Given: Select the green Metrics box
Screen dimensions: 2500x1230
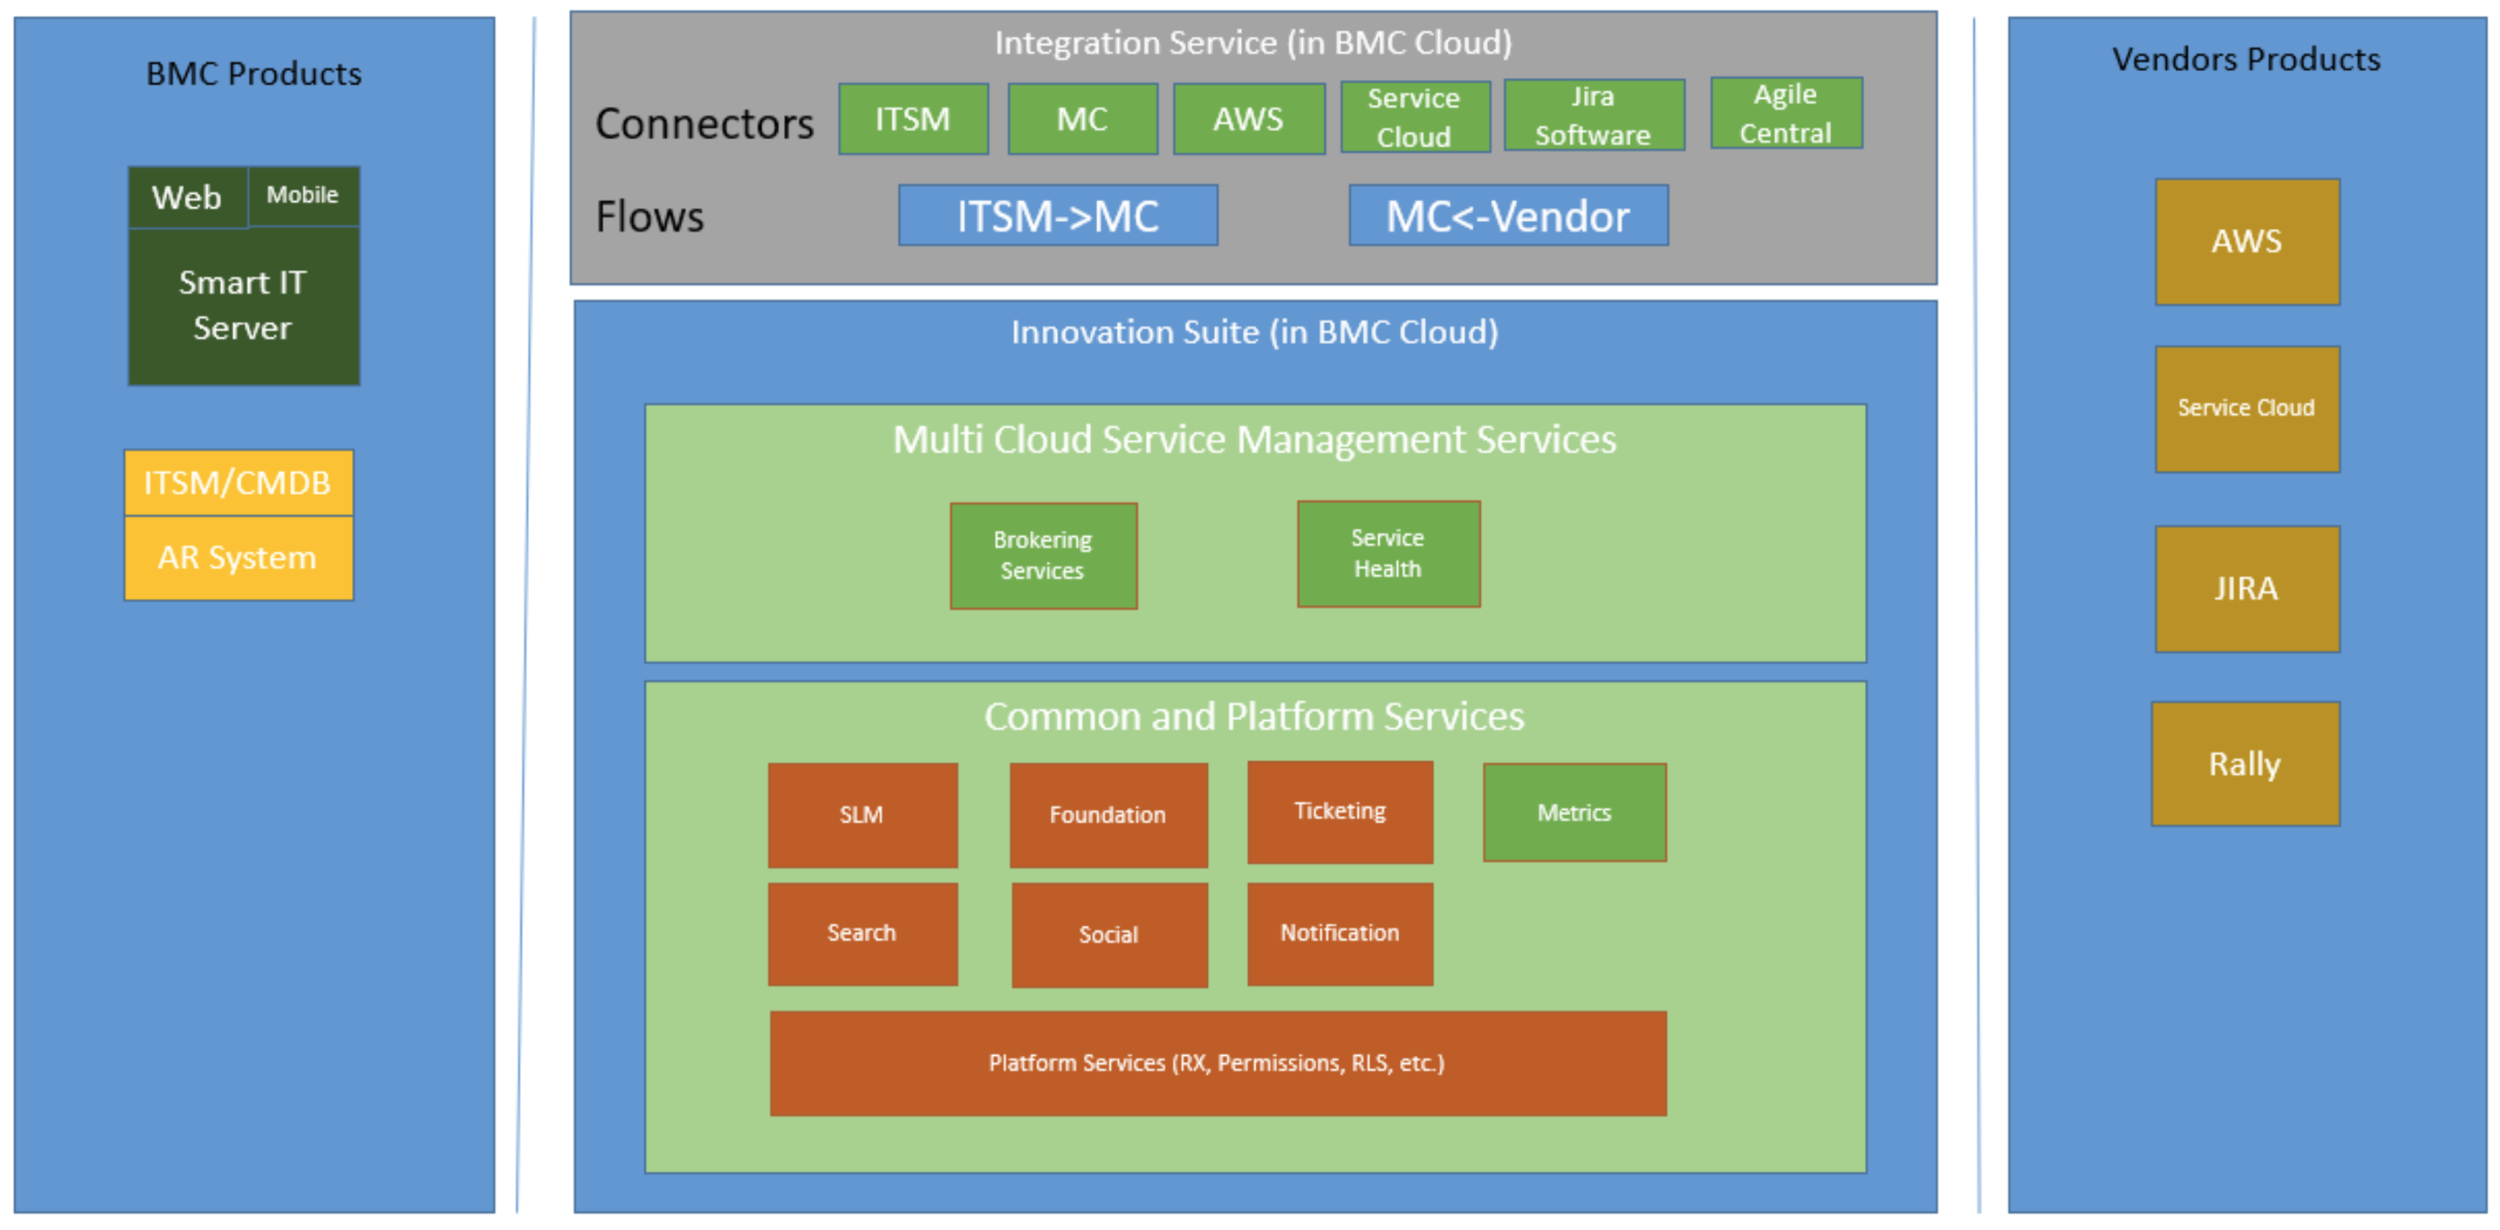Looking at the screenshot, I should coord(1574,812).
